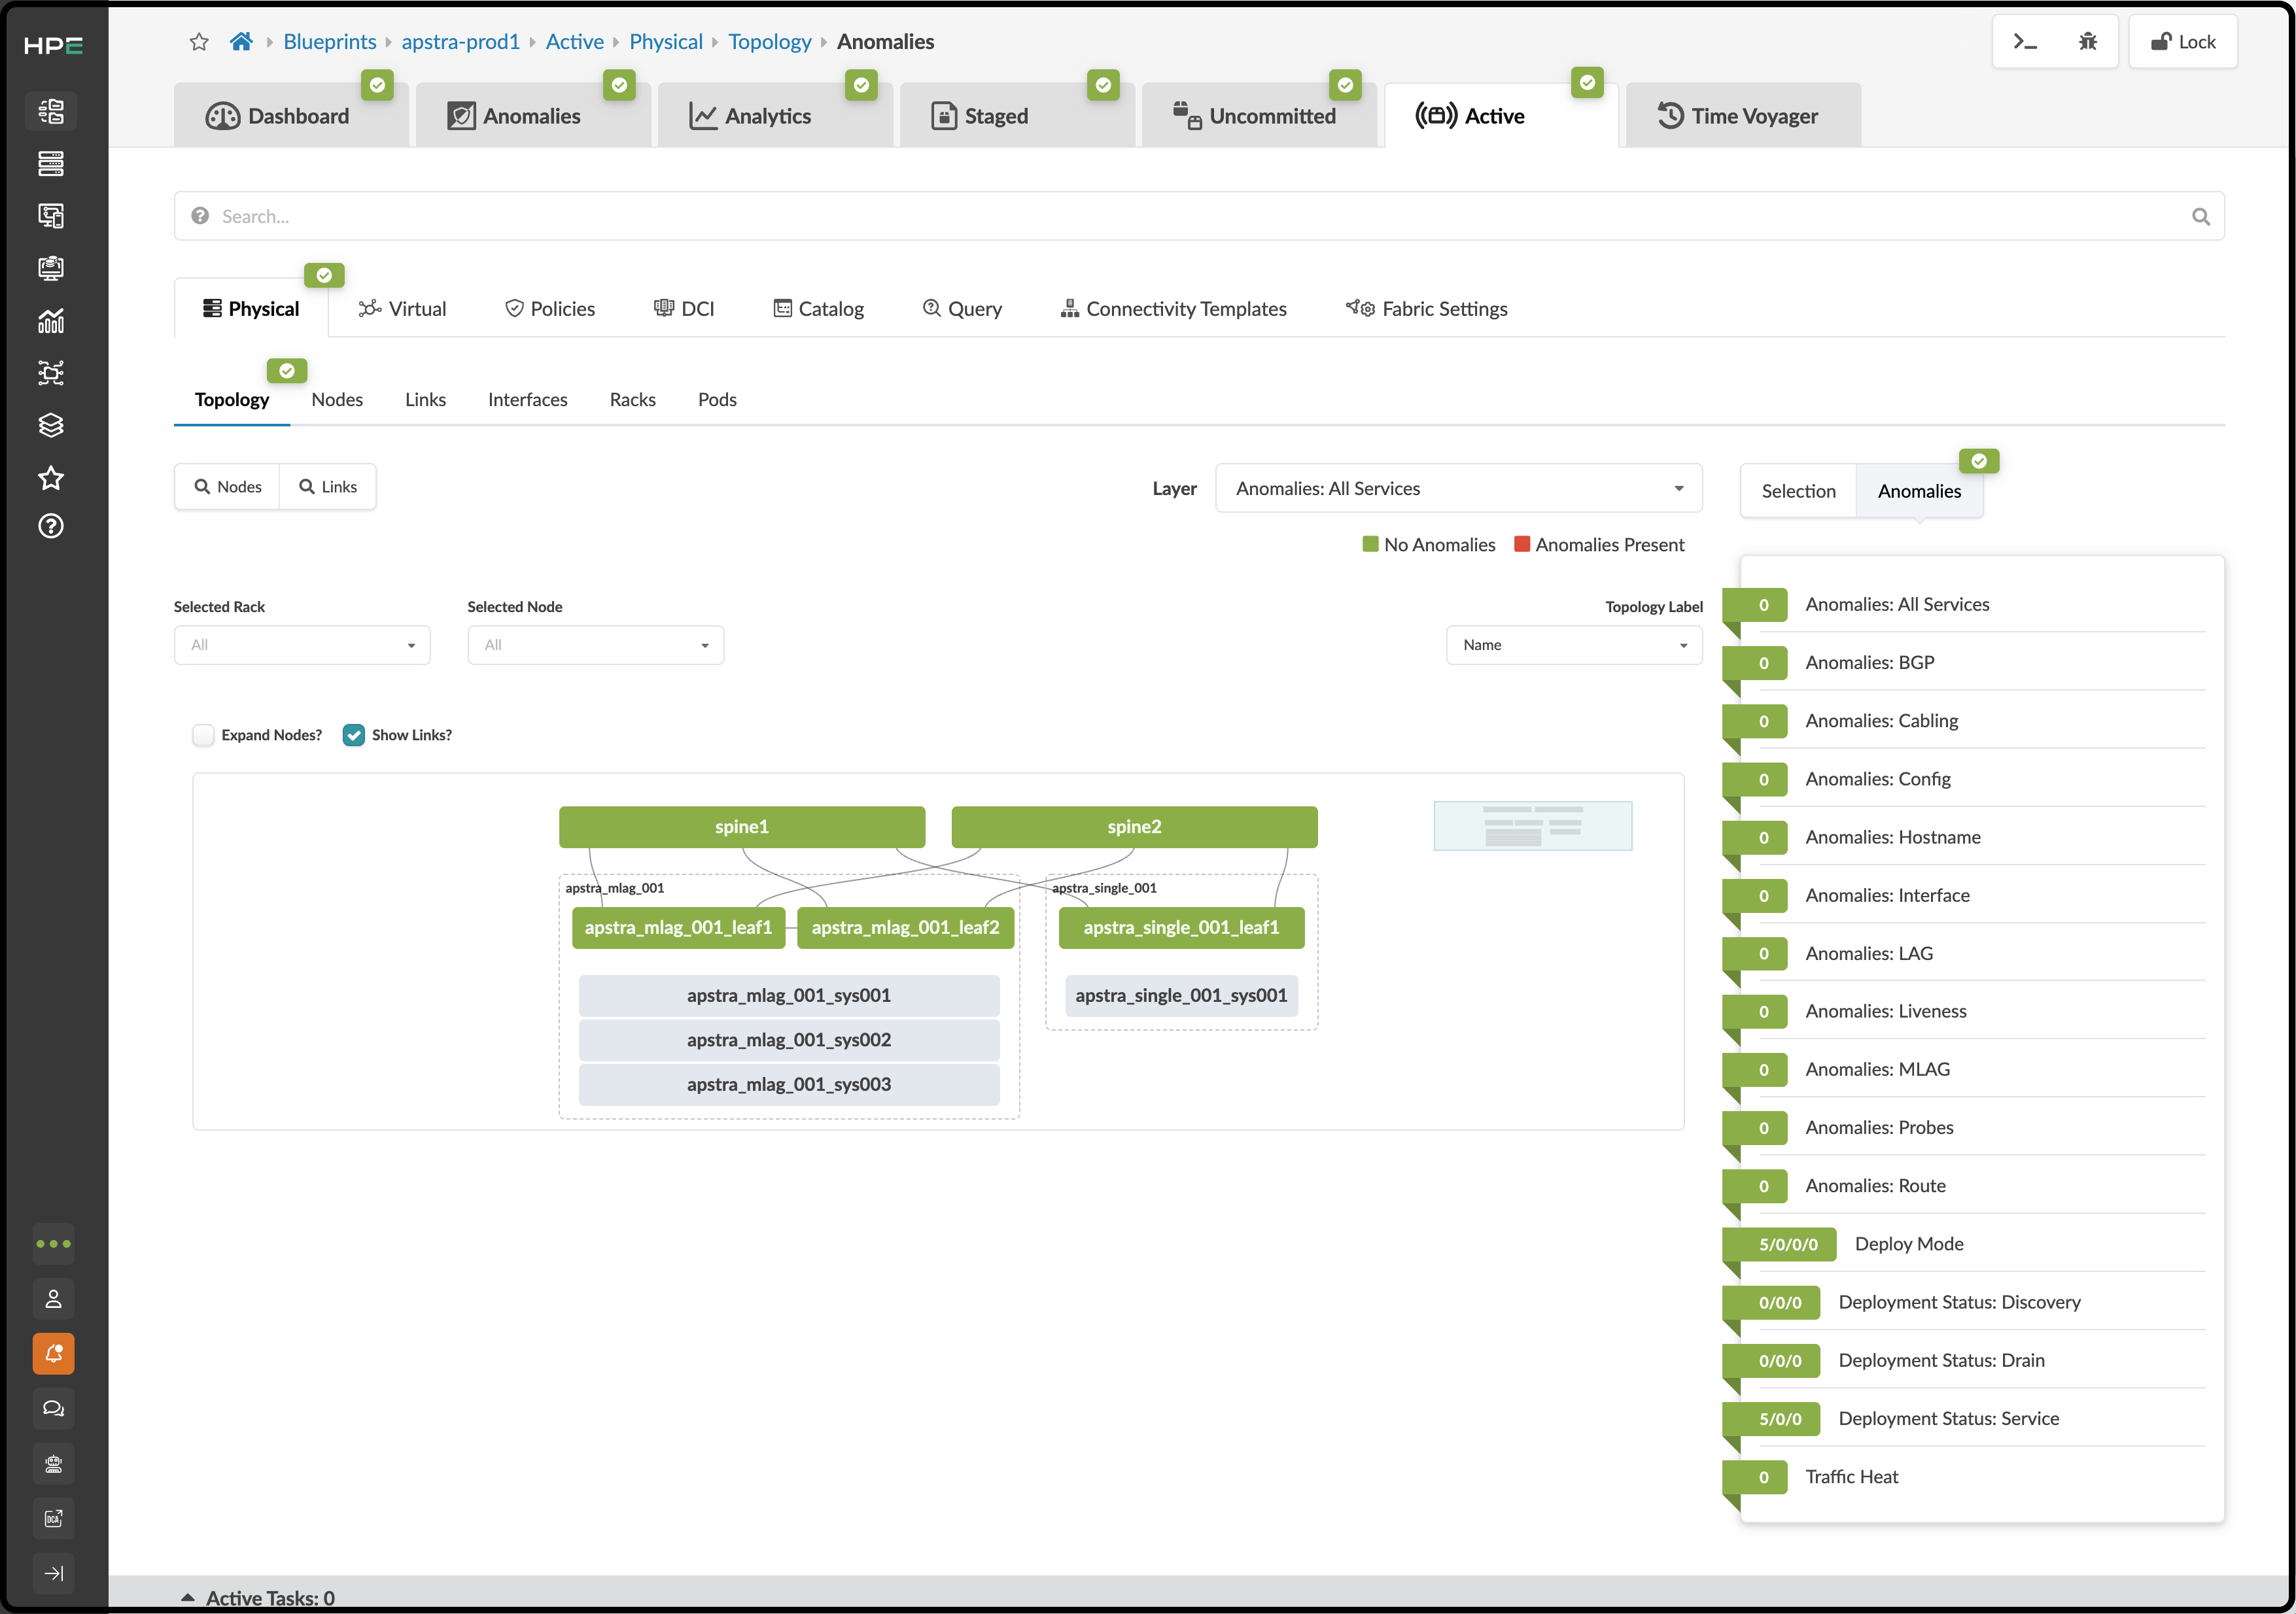Click the search help question icon
Screen dimensions: 2296x1614
[200, 216]
